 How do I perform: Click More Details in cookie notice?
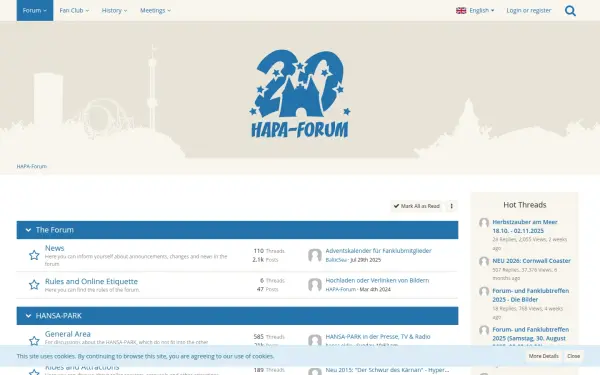[543, 356]
